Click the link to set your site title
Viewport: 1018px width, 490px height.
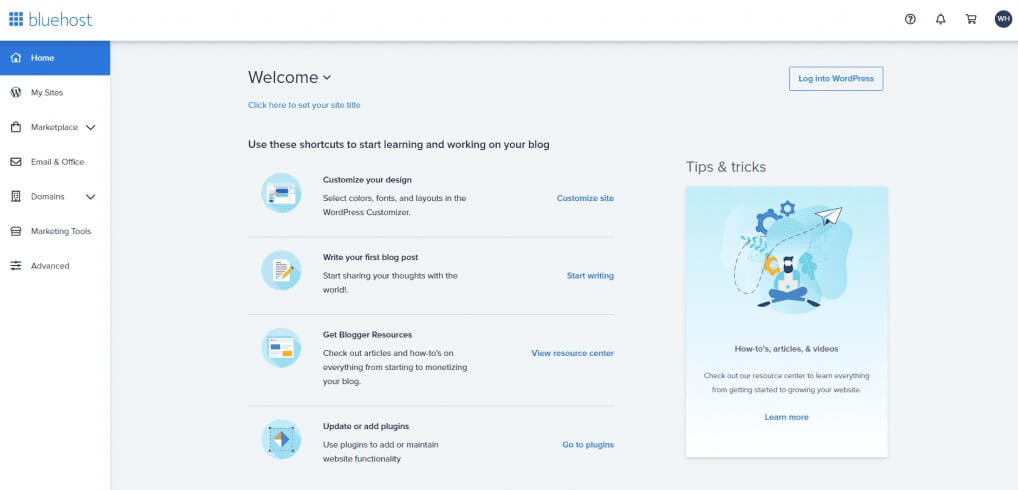pos(304,105)
